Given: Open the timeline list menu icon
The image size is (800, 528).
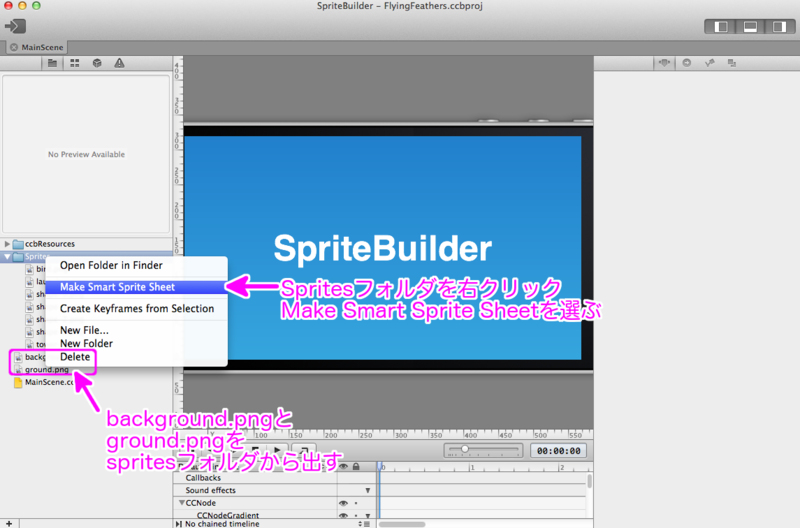Looking at the screenshot, I should [367, 524].
